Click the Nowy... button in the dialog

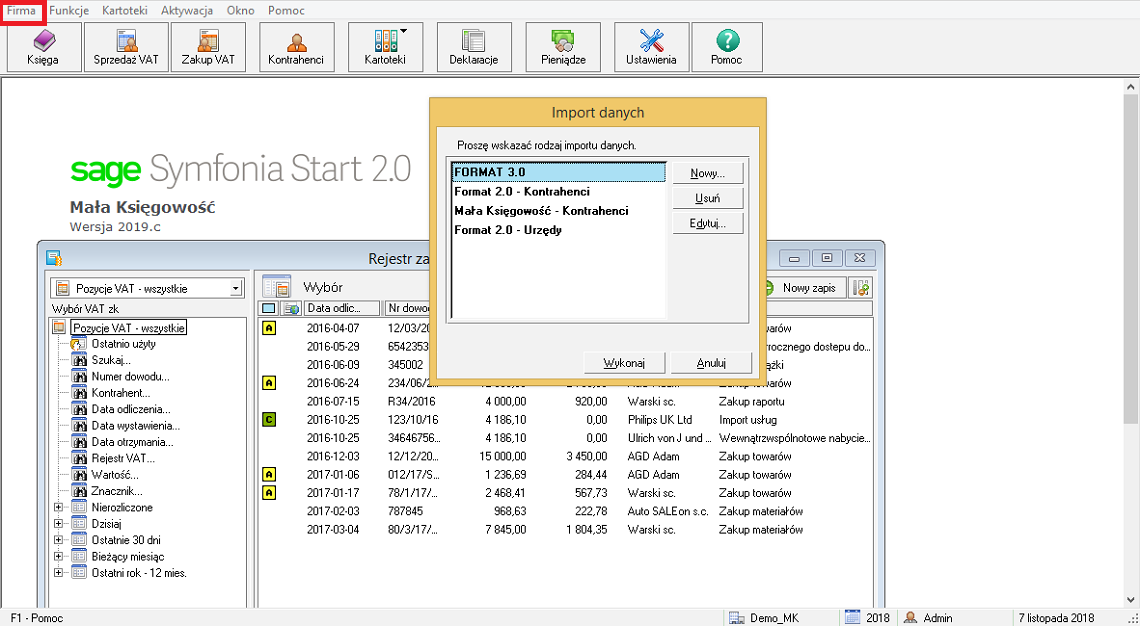point(707,173)
